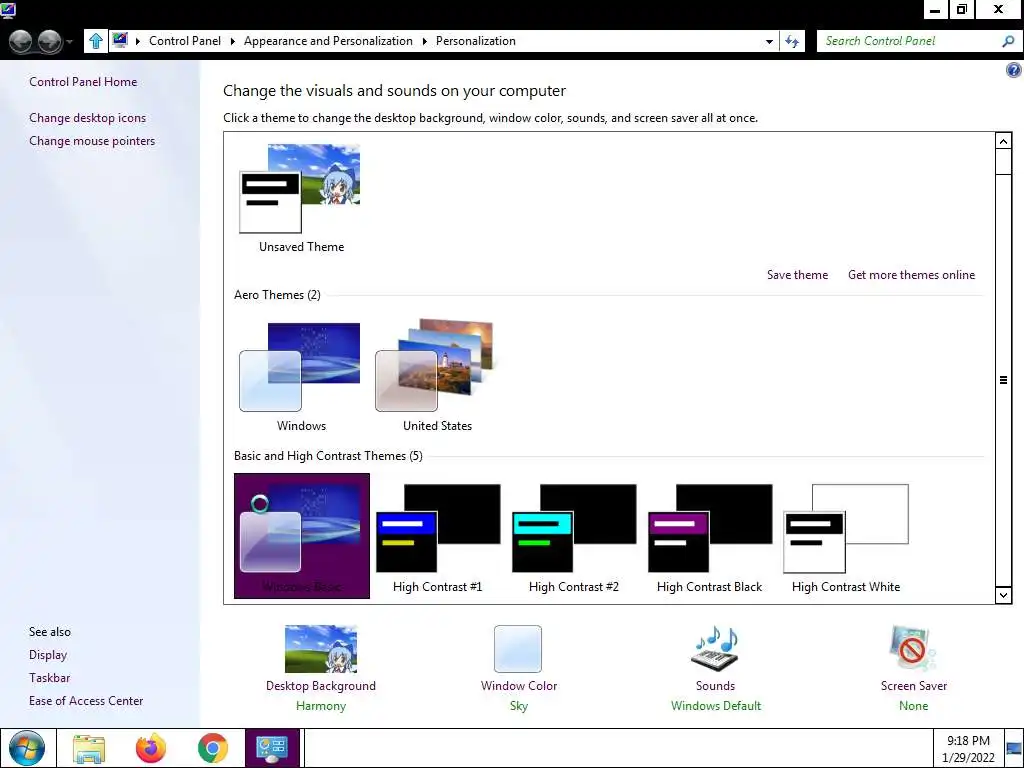The image size is (1024, 768).
Task: Open Desktop Background picture icon
Action: click(x=321, y=648)
